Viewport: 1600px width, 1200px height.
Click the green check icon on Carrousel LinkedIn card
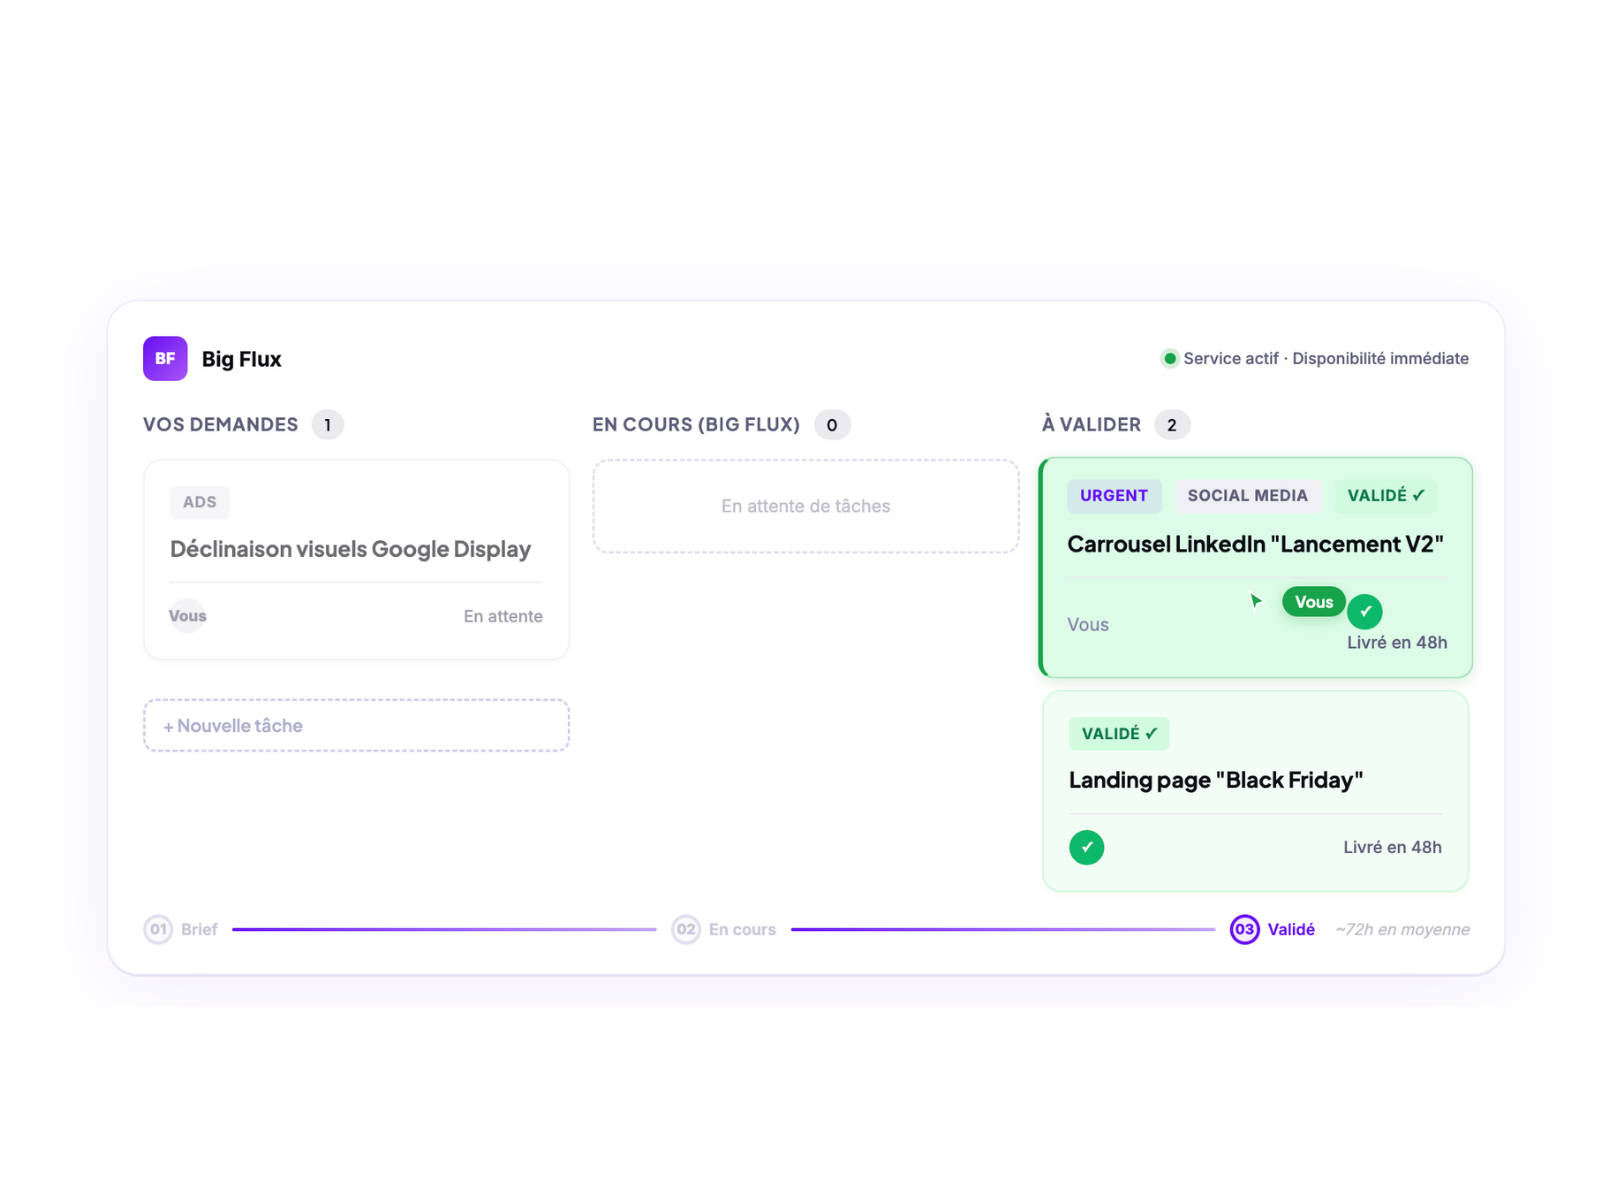[1365, 611]
